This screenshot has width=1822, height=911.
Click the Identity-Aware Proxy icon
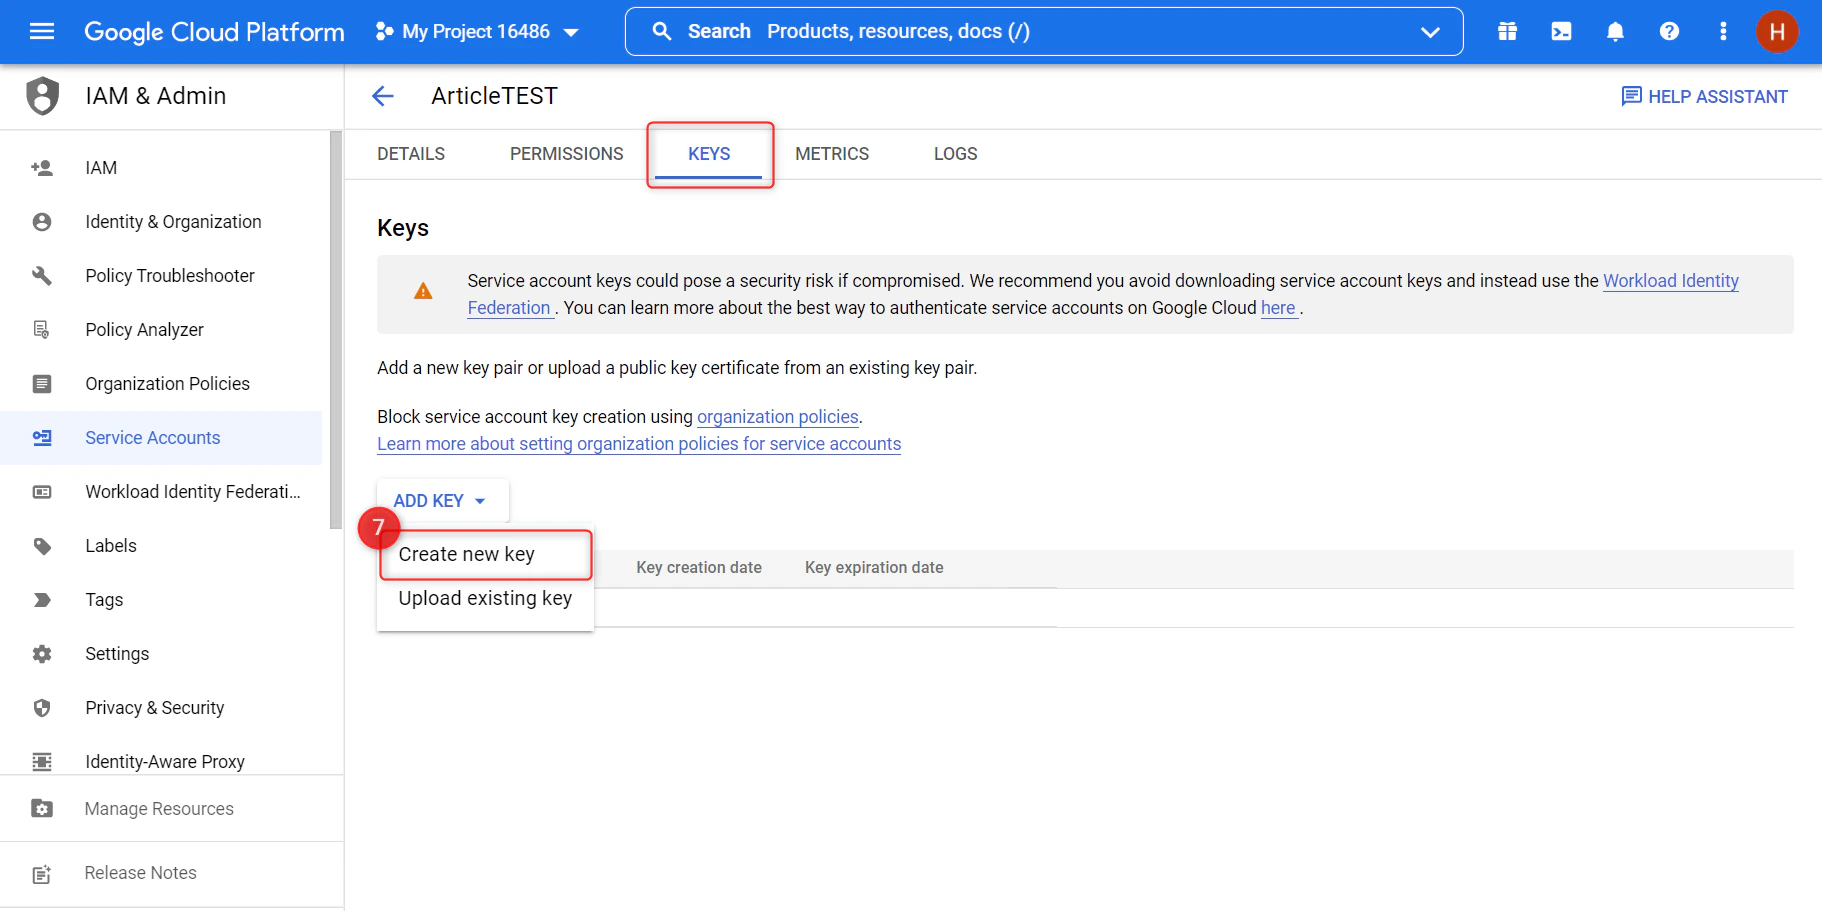point(42,762)
